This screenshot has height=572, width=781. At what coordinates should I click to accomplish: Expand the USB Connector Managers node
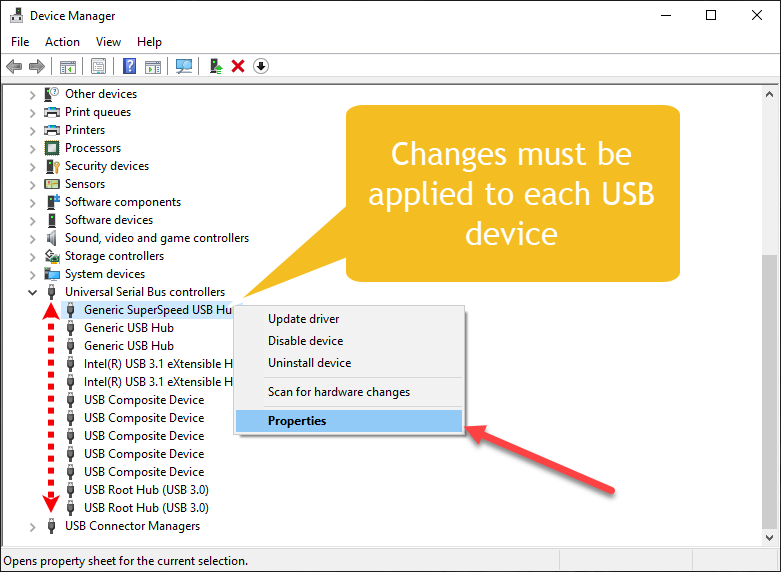pos(32,527)
